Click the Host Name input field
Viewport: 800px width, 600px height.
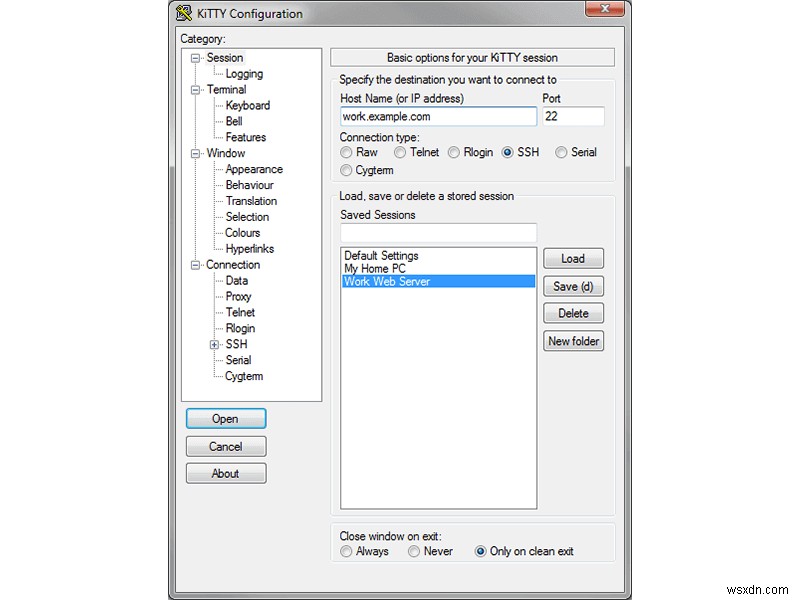[438, 117]
